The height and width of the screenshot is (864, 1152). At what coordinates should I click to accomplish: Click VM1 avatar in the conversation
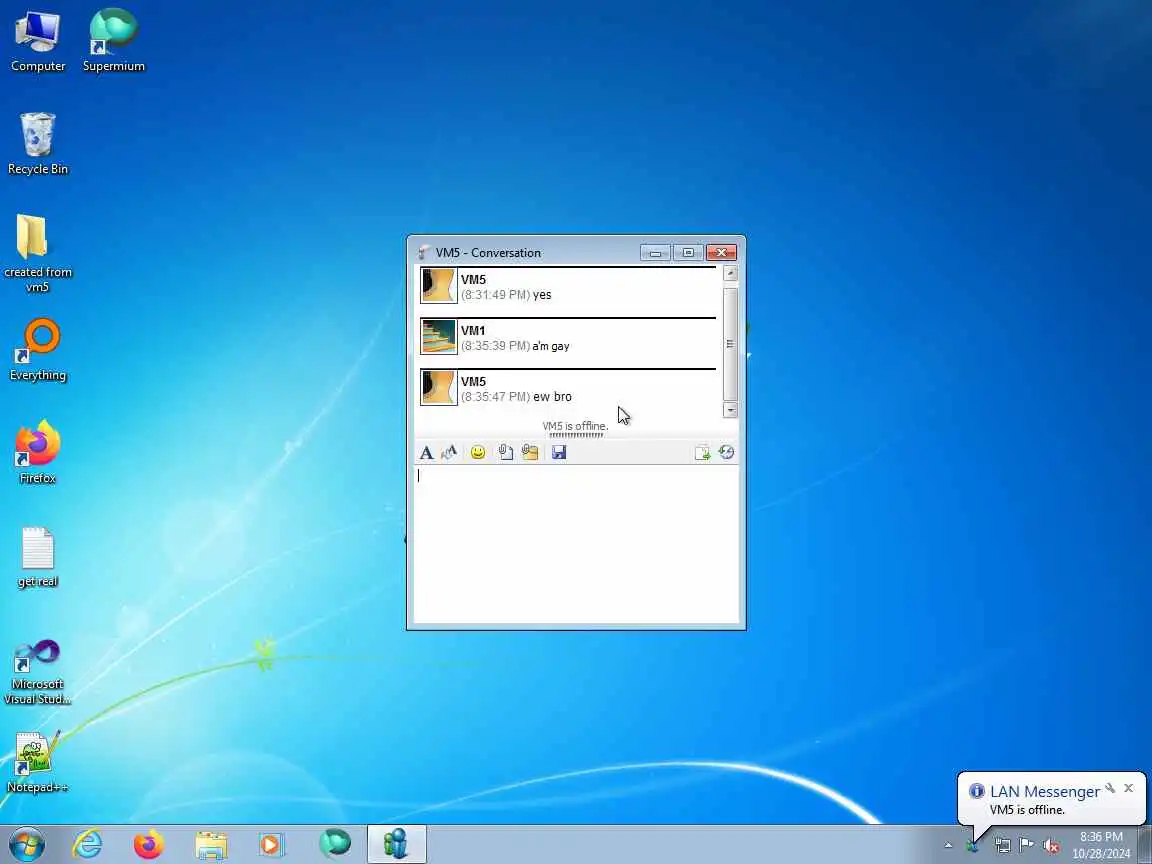click(x=439, y=336)
